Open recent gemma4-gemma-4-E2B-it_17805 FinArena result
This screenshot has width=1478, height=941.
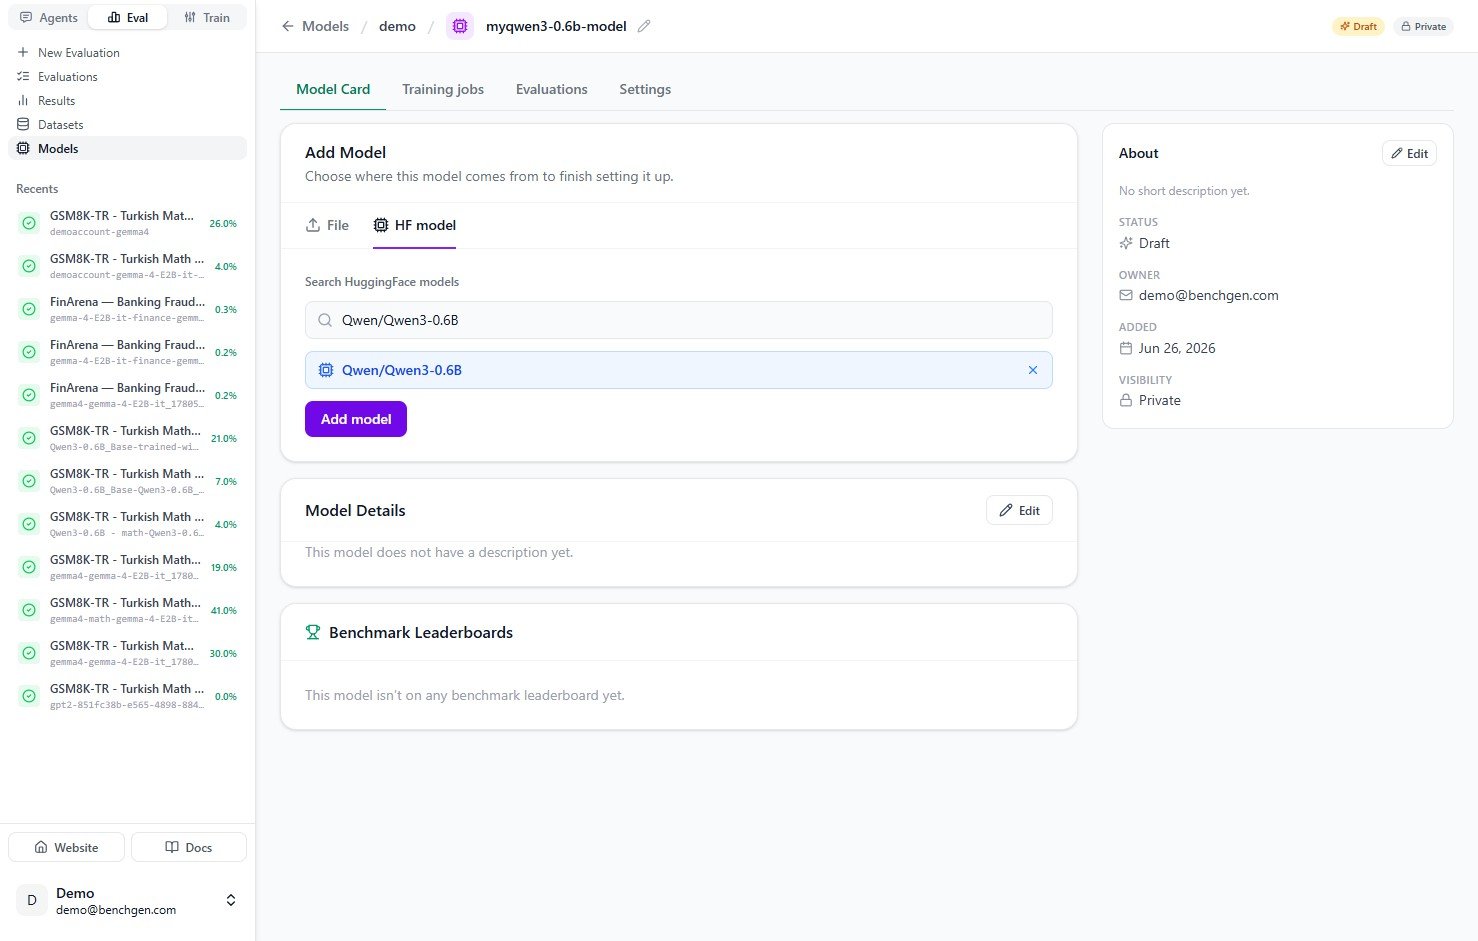[127, 395]
